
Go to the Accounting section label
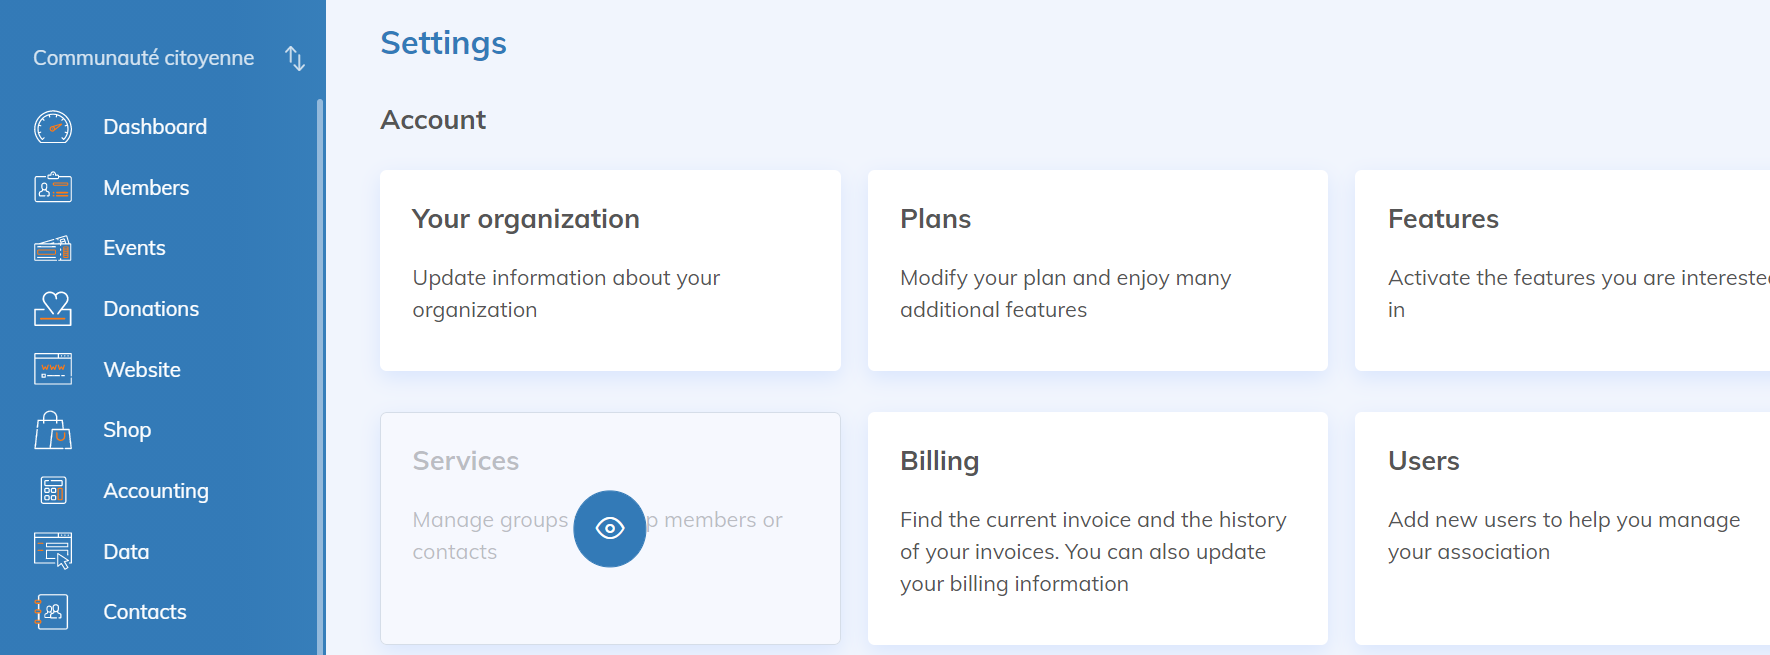point(156,491)
